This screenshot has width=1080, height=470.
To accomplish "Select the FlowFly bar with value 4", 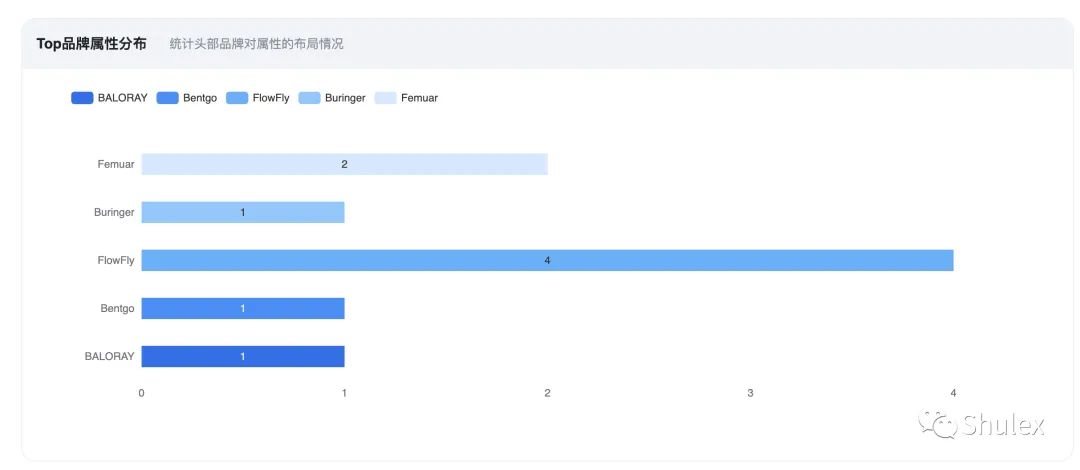I will [548, 260].
